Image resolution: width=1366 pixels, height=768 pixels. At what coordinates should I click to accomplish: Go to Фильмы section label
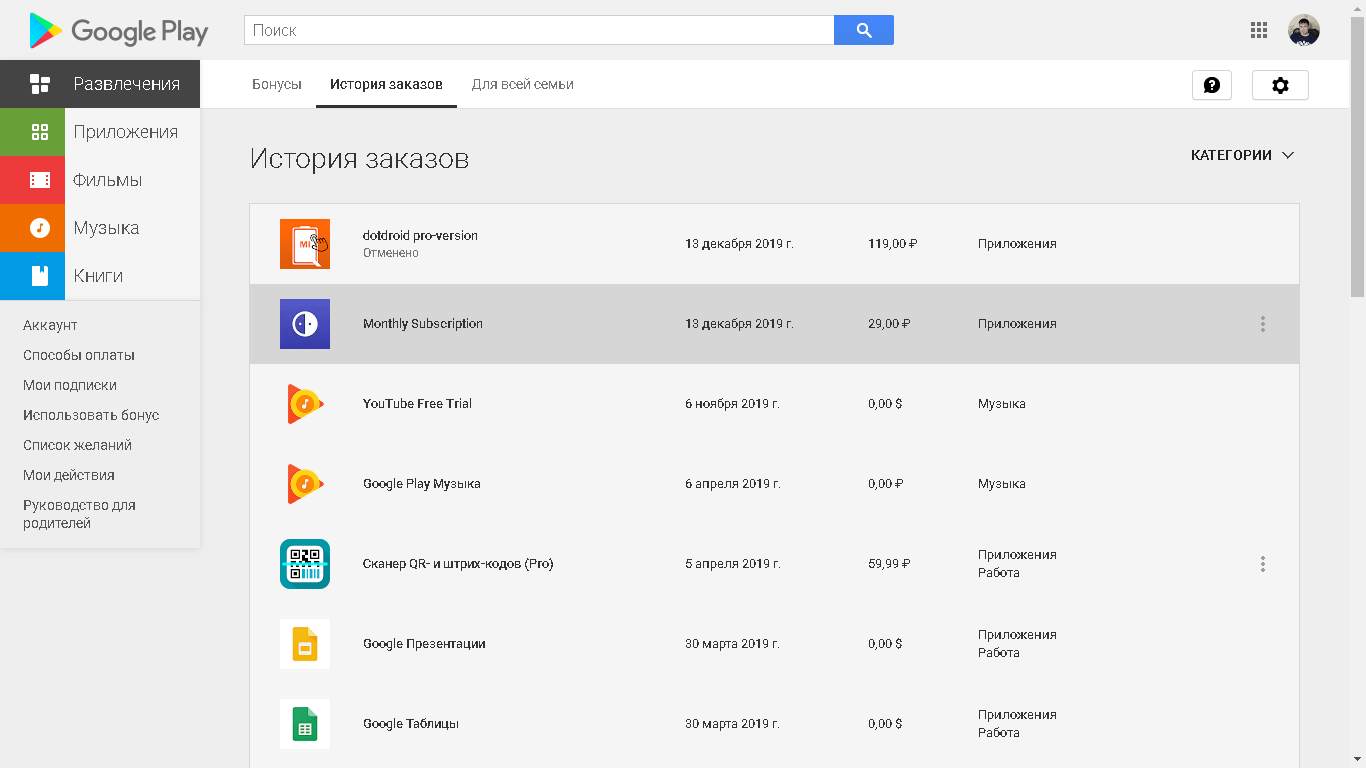click(x=107, y=180)
